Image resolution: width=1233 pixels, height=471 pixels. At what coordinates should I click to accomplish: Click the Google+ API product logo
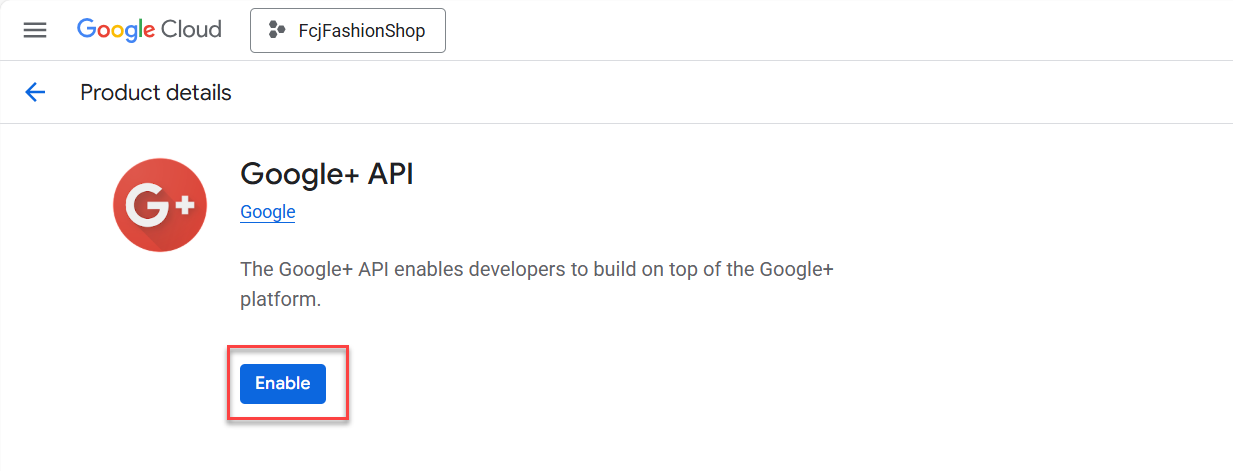(160, 205)
